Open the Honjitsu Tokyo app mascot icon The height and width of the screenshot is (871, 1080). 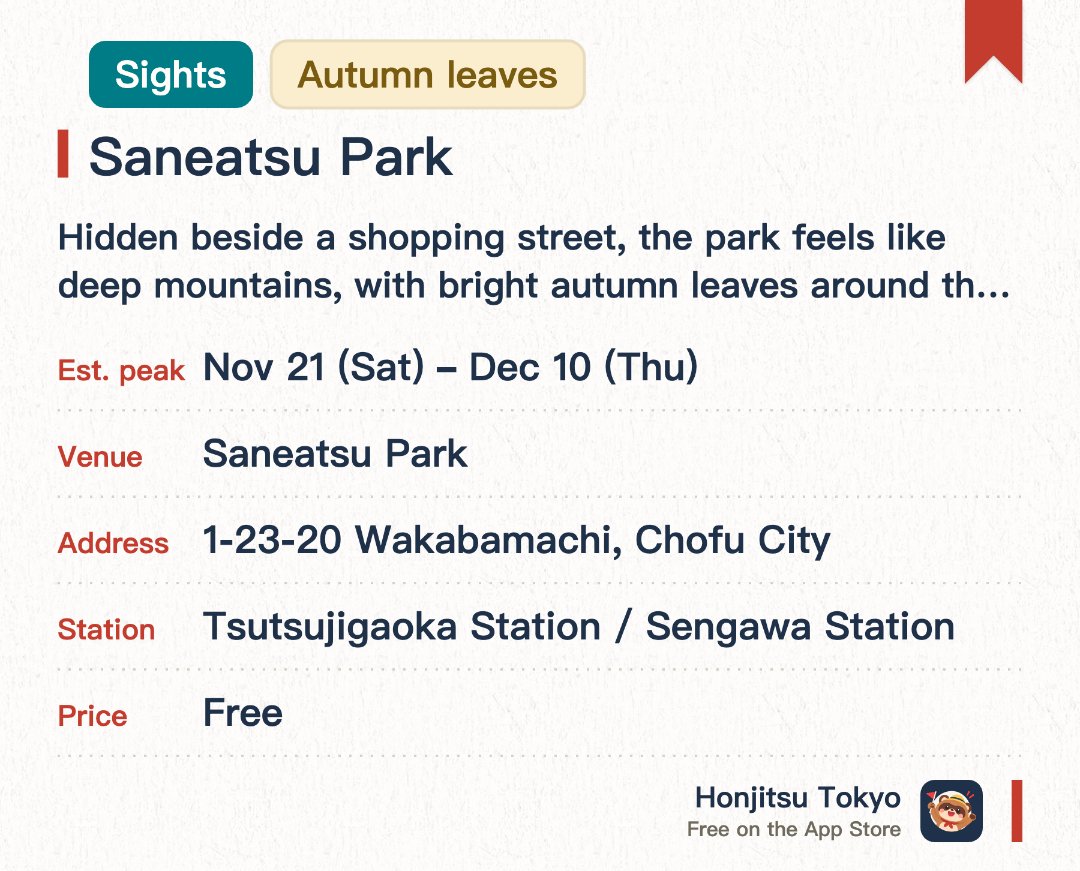(951, 811)
